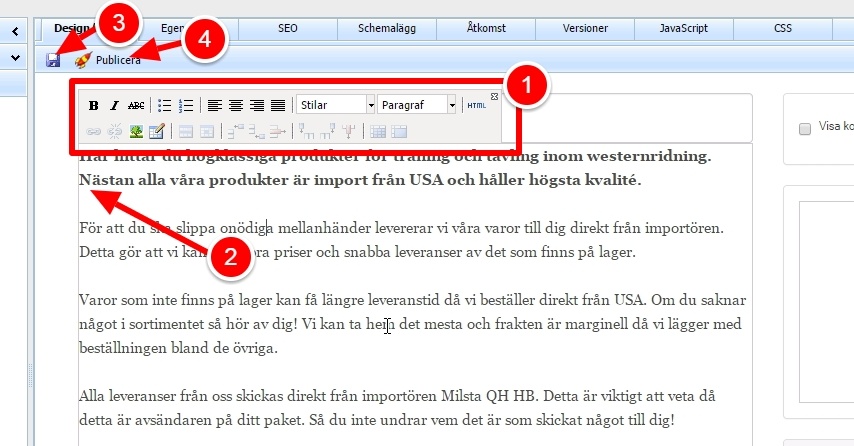Click in the bold line 'Nästan alla våra produkter'
The image size is (854, 446).
[x=359, y=180]
